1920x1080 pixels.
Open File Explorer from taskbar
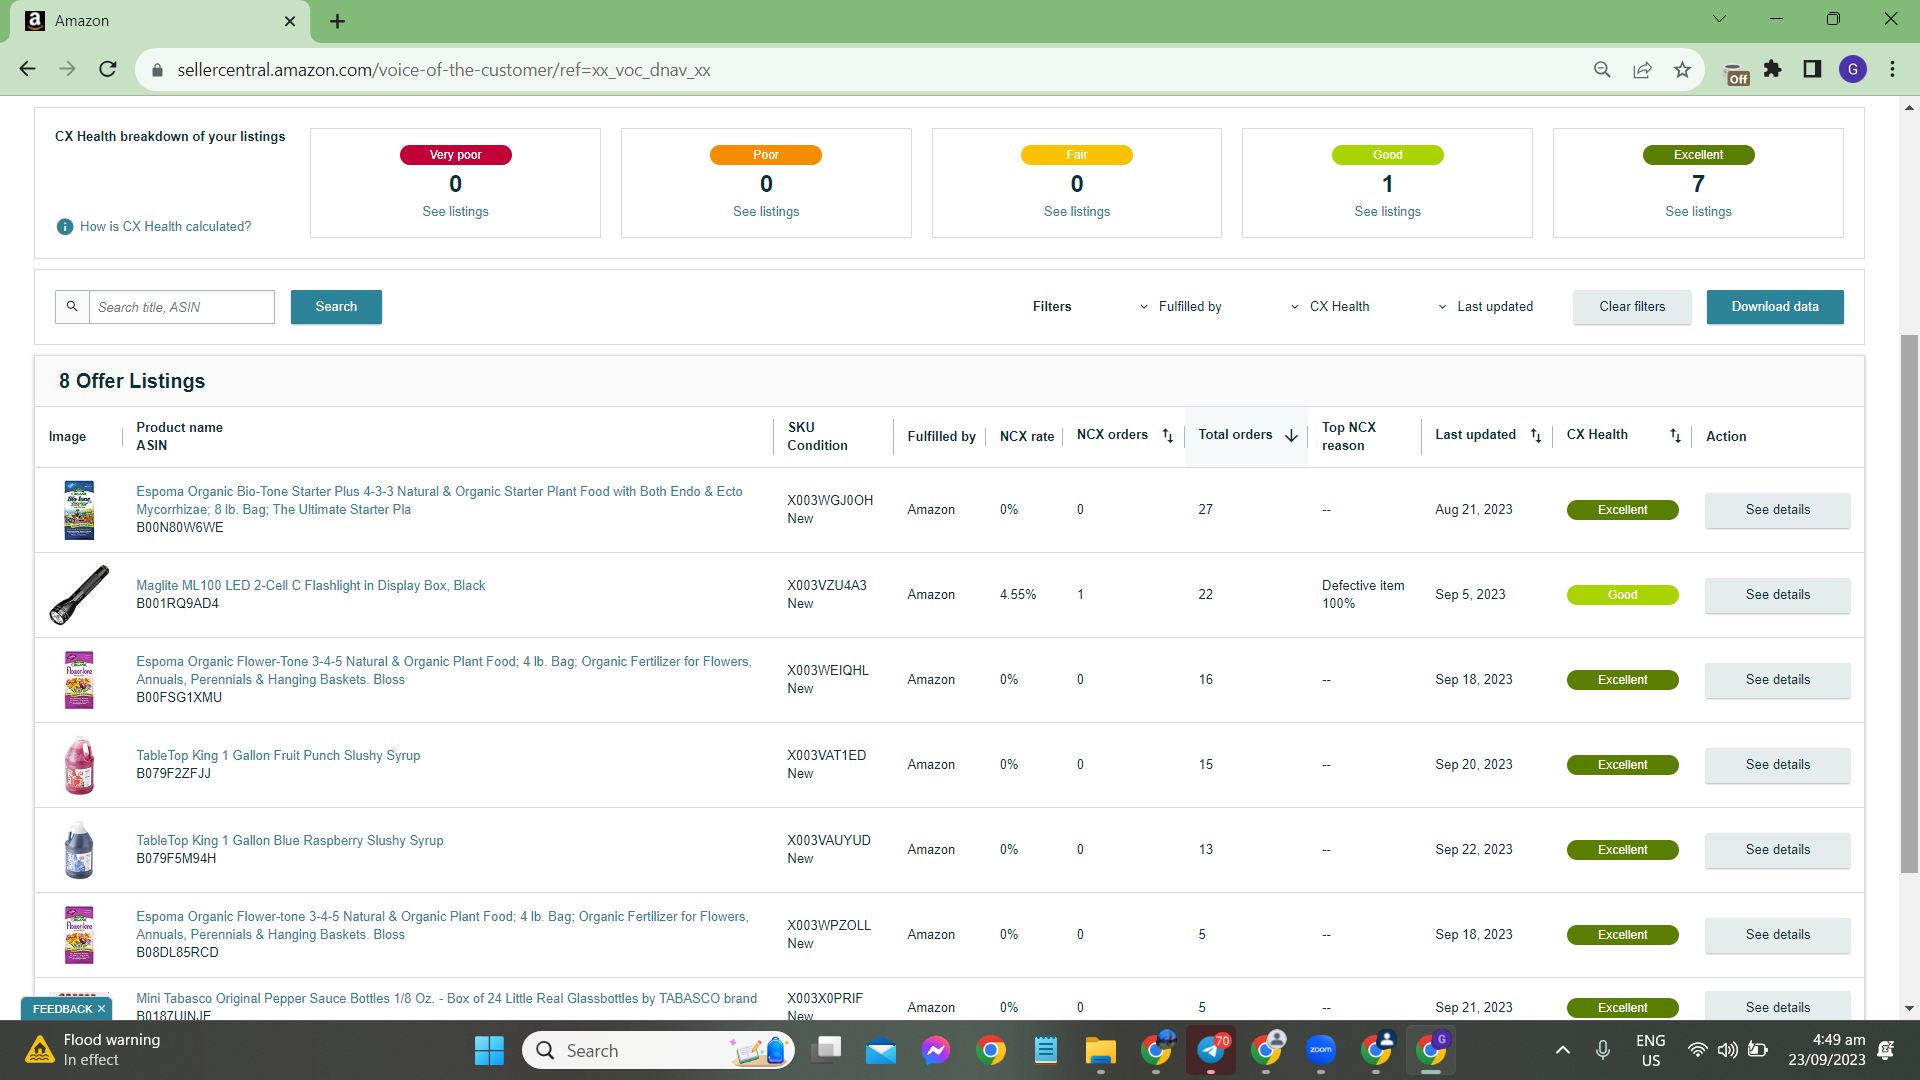click(x=1101, y=1050)
